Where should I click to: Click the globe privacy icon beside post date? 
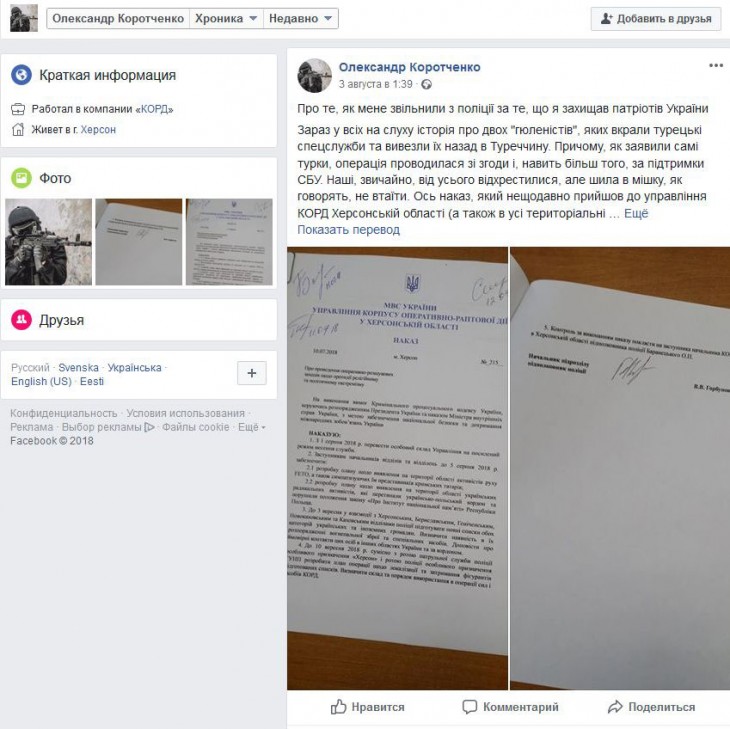coord(426,84)
